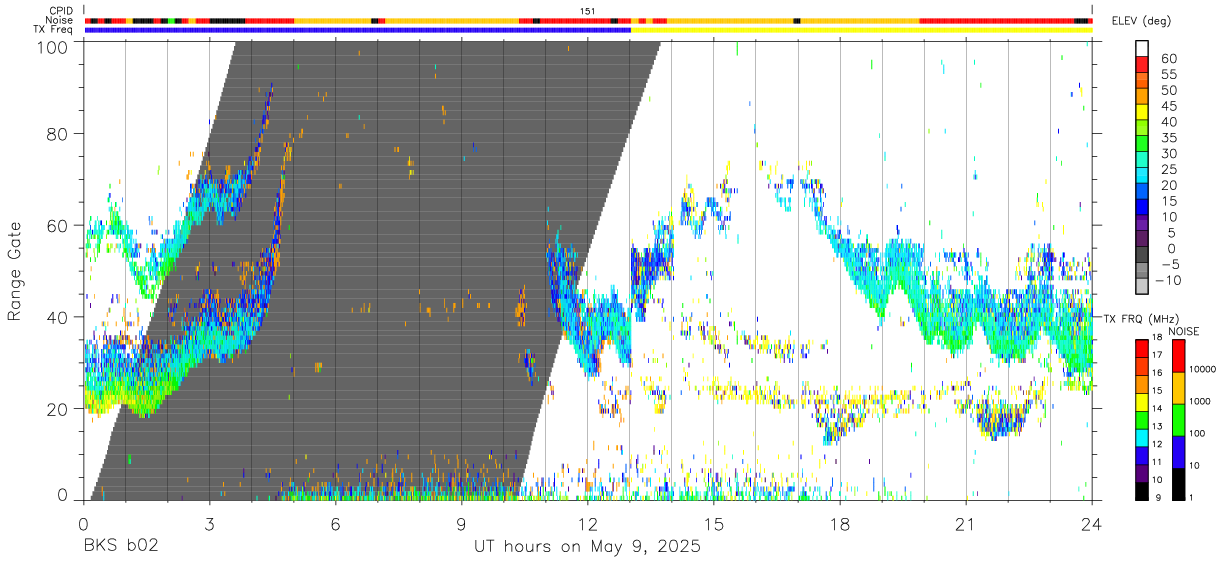Viewport: 1228px width, 567px height.
Task: Pick the dark gray -5 to 0 ELEV swatch
Action: (x=1143, y=256)
